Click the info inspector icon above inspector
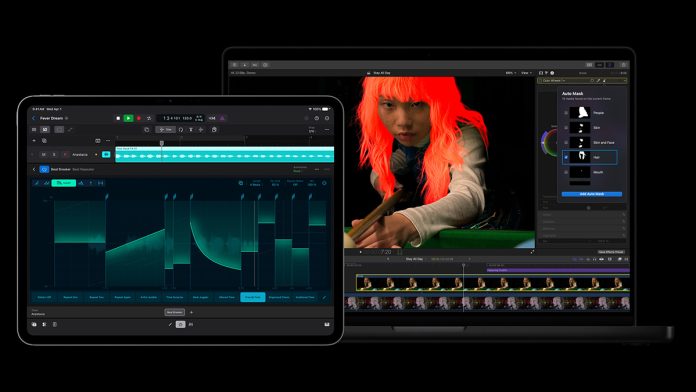Screen dimensions: 696x392 (x=552, y=73)
